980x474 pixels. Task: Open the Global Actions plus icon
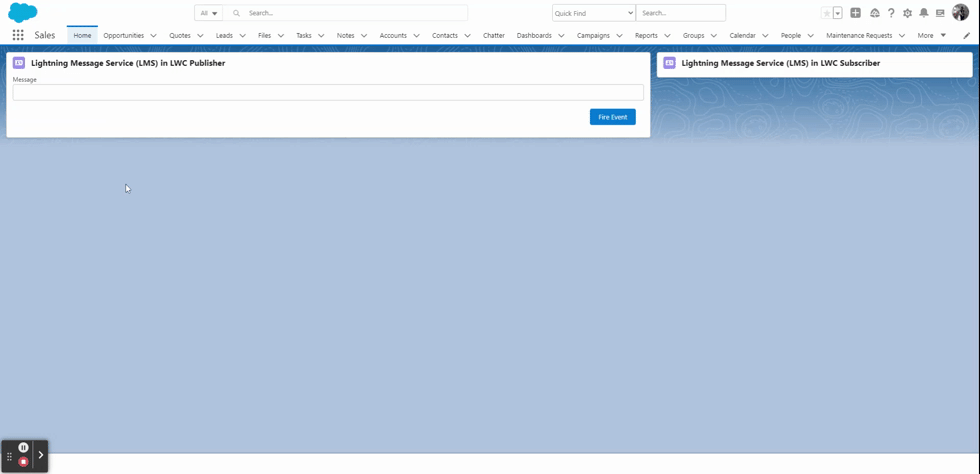point(856,13)
